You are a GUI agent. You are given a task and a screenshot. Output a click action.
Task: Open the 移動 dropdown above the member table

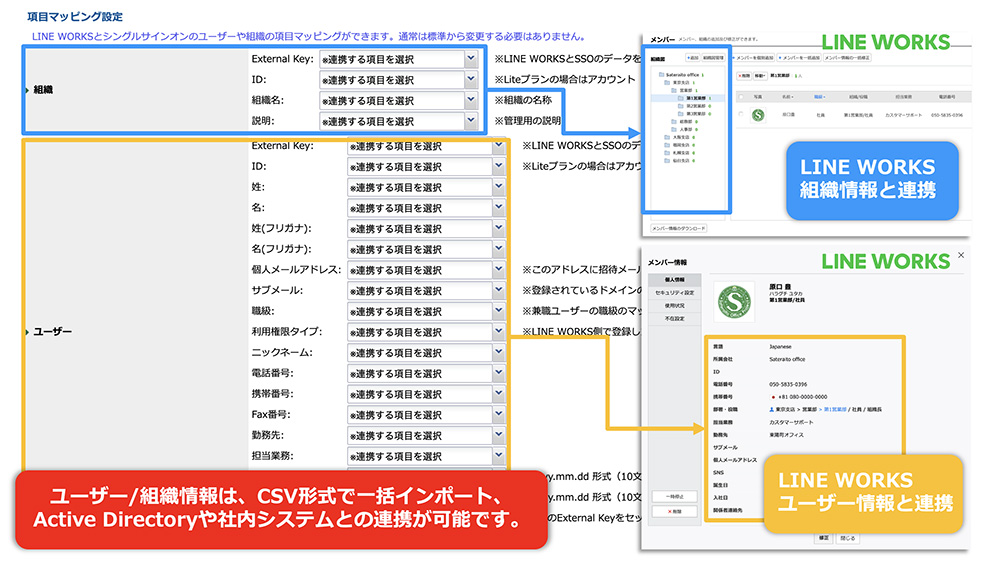click(760, 76)
